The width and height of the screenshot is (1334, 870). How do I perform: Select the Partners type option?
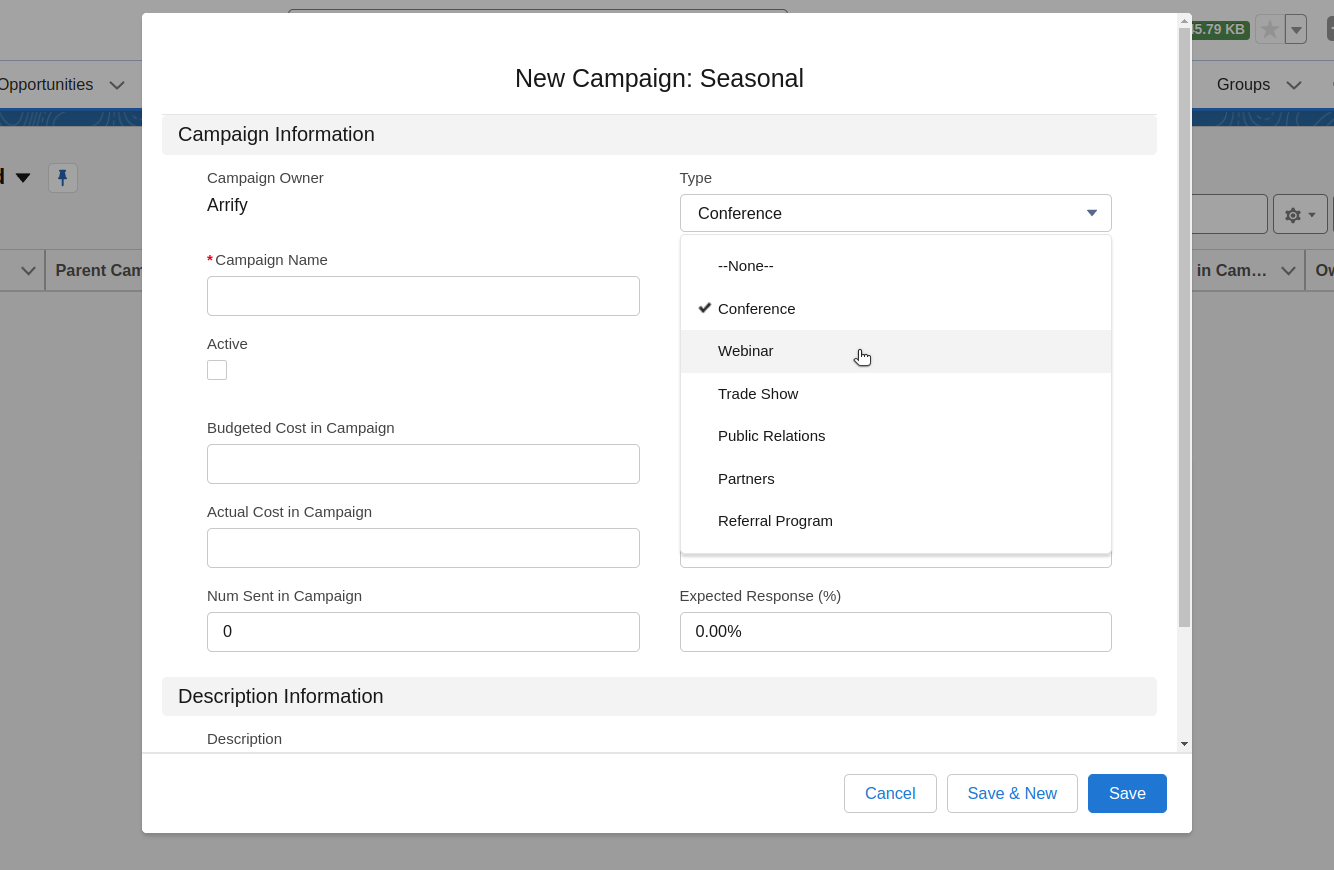(x=895, y=479)
